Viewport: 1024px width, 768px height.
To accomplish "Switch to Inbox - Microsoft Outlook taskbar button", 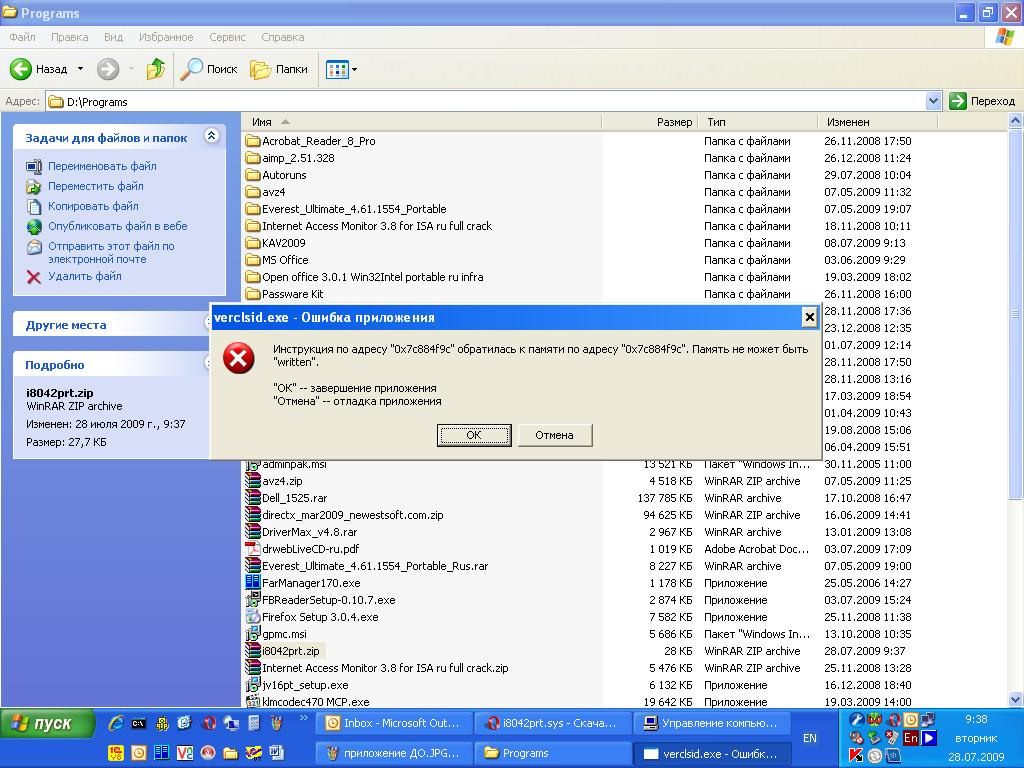I will (394, 723).
